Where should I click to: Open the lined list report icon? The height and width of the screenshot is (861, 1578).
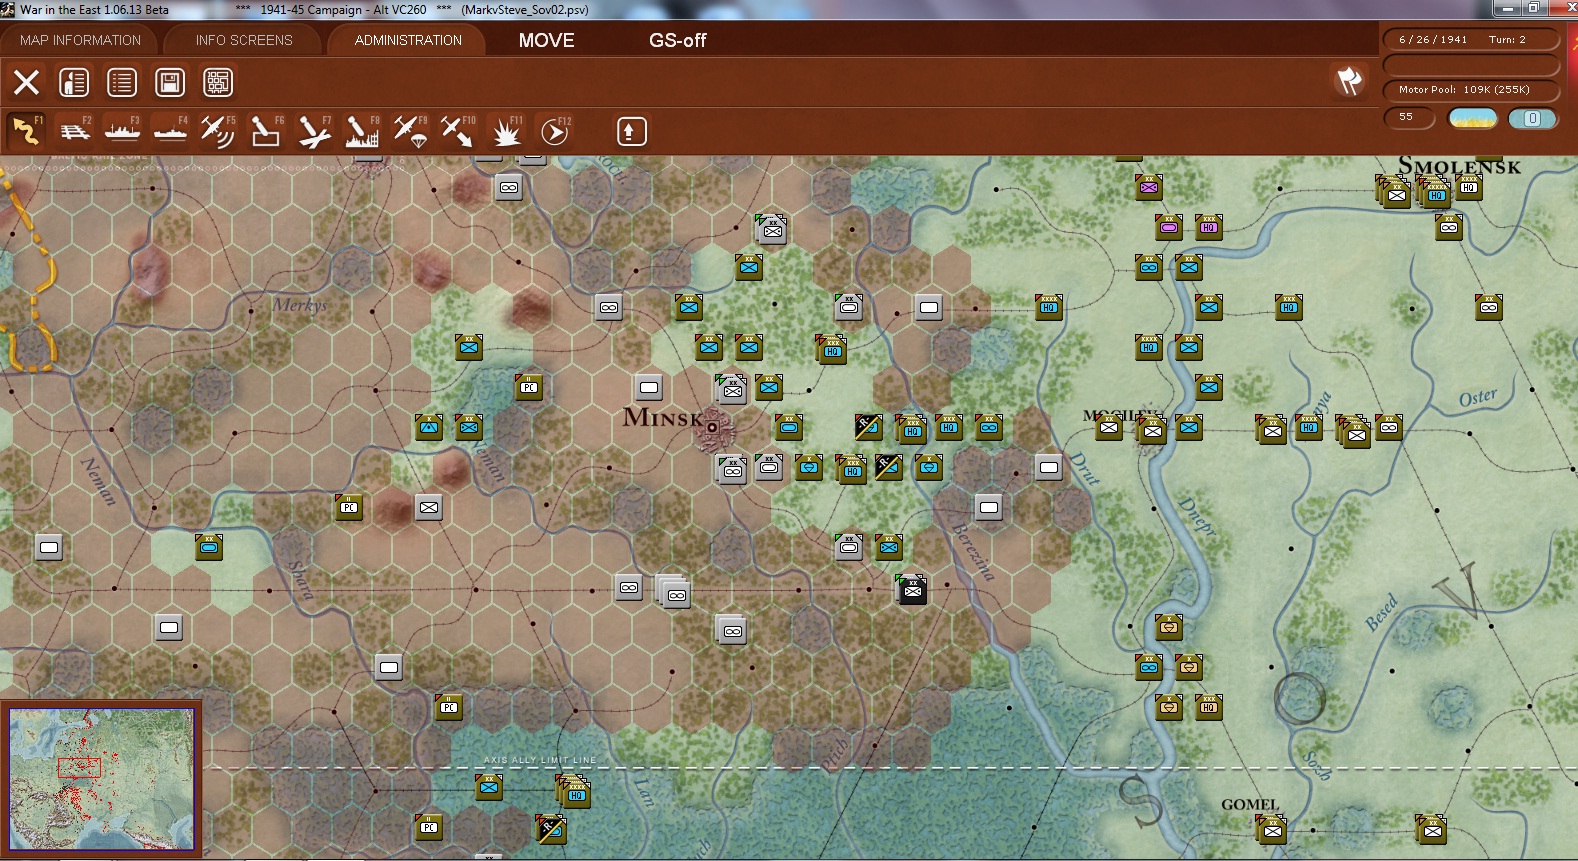(x=122, y=82)
